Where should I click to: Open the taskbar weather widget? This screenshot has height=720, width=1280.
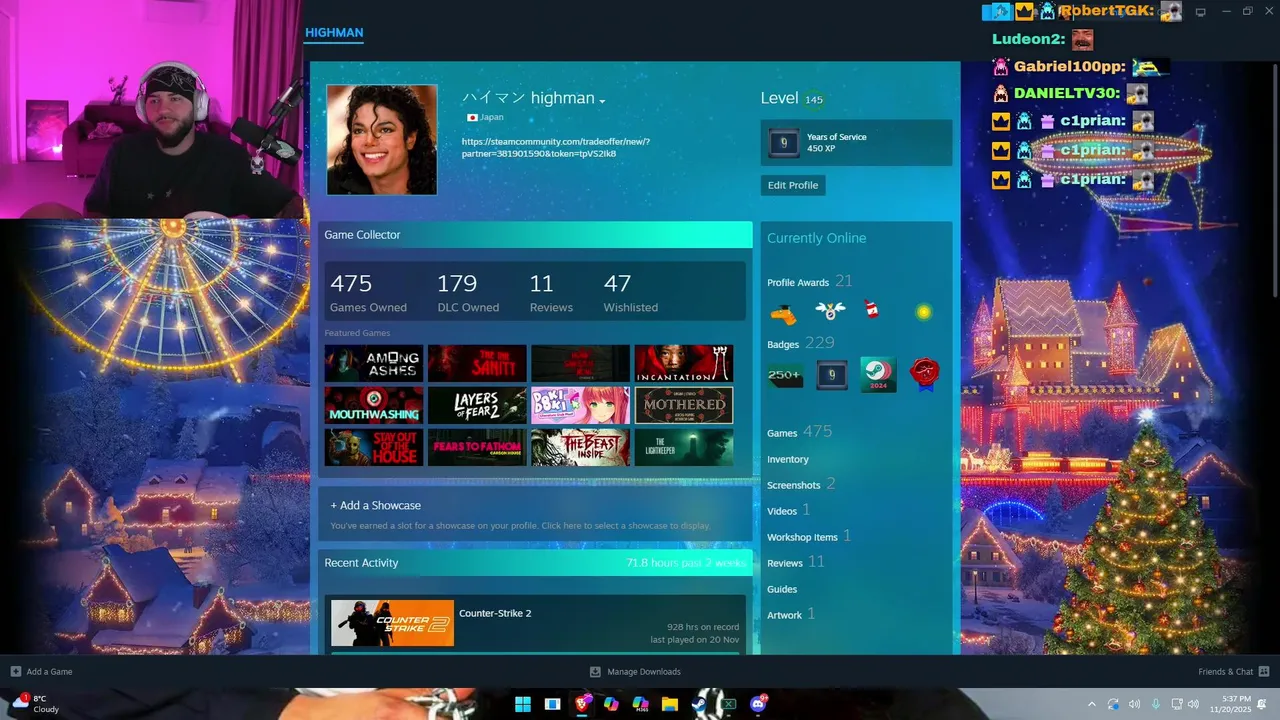pos(35,704)
